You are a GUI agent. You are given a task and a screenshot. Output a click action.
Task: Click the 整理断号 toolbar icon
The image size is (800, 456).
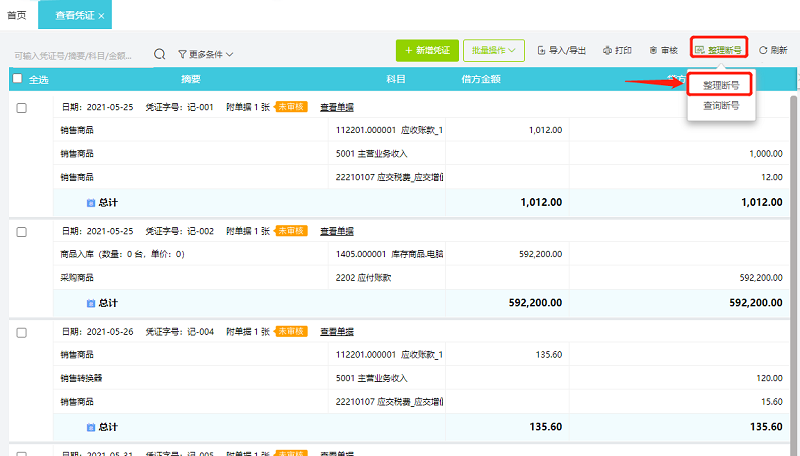pos(700,50)
